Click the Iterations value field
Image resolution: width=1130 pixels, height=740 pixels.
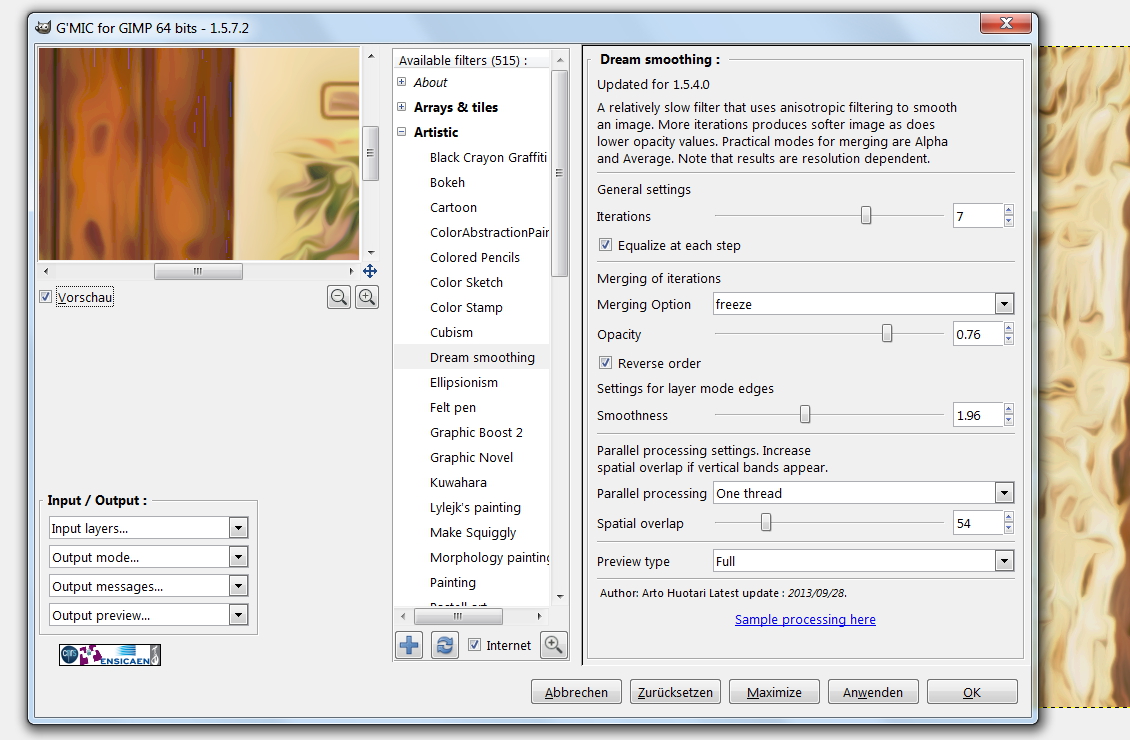977,216
